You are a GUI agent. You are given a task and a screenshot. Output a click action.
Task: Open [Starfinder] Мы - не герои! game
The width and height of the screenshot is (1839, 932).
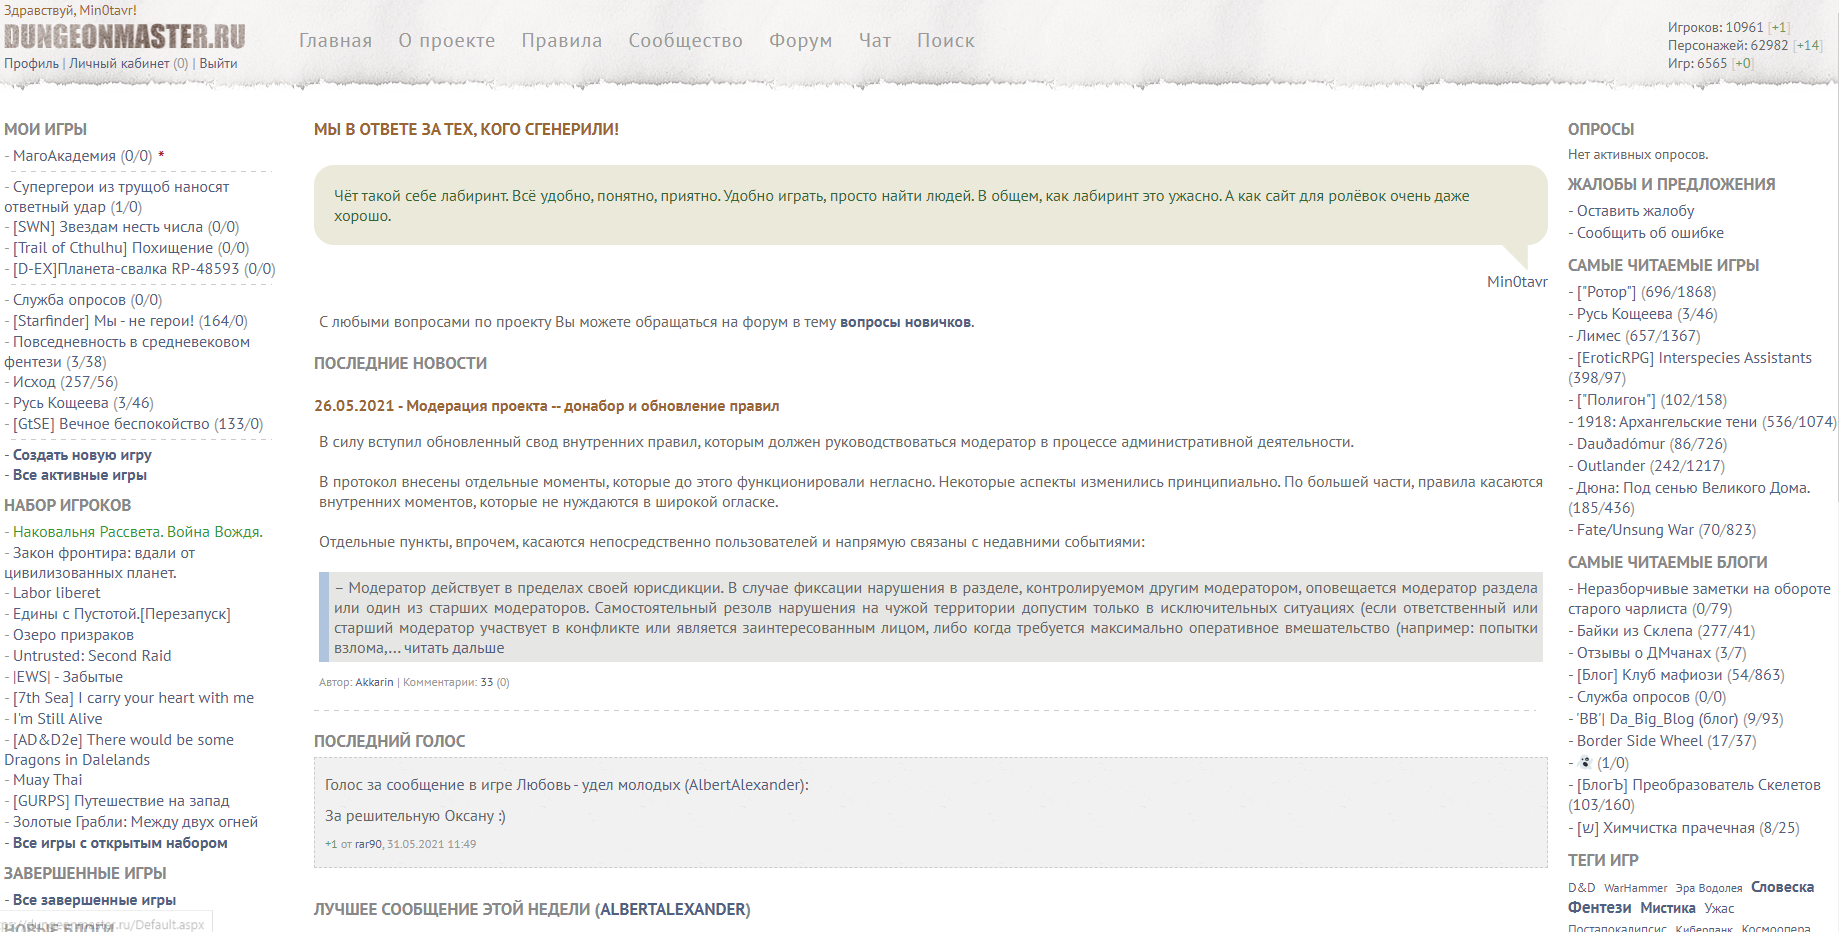[x=129, y=321]
